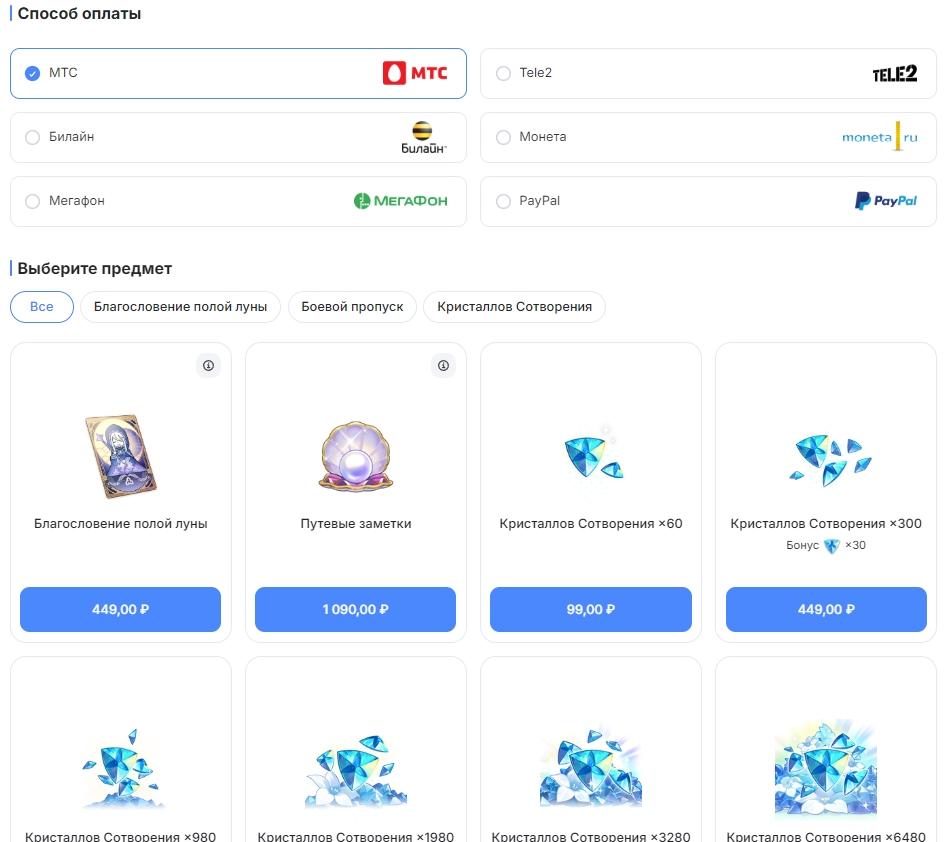This screenshot has height=842, width=947.
Task: Switch to the Все filter tab
Action: (x=42, y=307)
